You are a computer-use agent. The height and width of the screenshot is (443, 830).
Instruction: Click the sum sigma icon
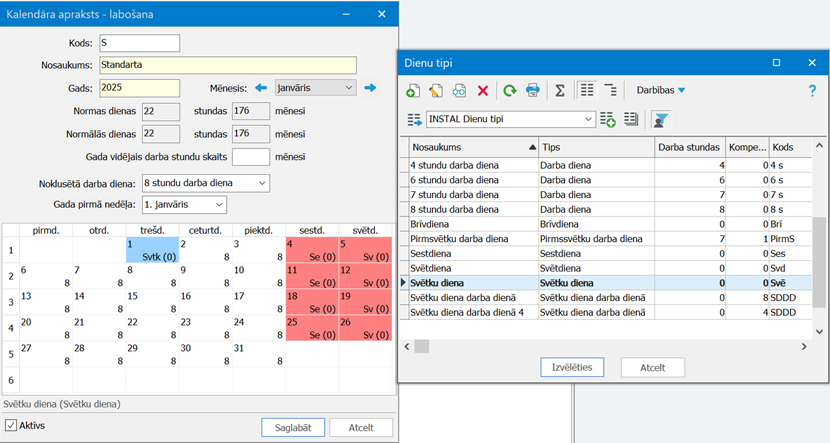560,90
